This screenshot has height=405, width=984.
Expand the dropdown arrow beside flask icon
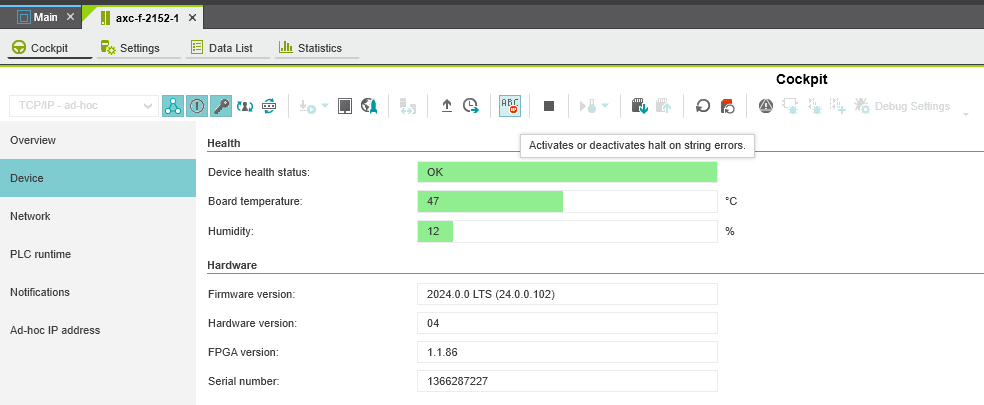pyautogui.click(x=605, y=105)
